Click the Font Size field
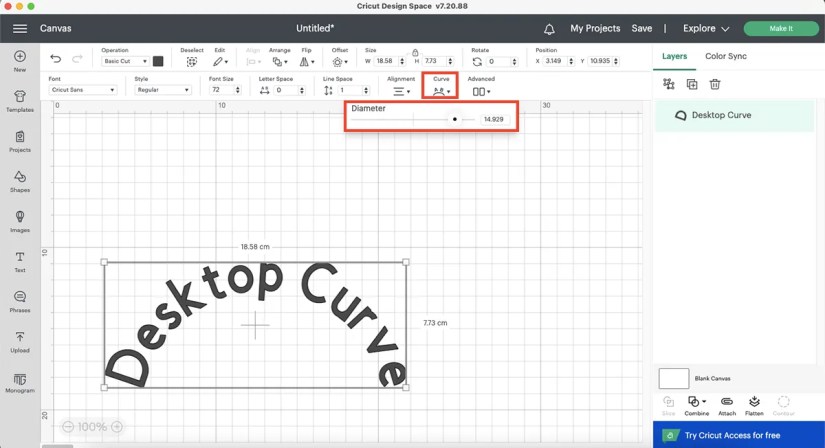This screenshot has height=448, width=825. point(221,90)
